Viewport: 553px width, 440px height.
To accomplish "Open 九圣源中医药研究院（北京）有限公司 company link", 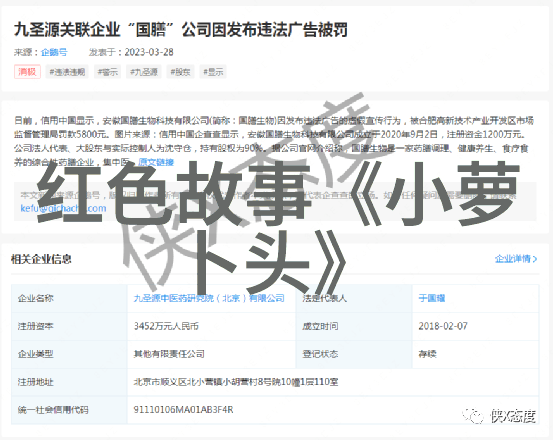I will tap(209, 298).
